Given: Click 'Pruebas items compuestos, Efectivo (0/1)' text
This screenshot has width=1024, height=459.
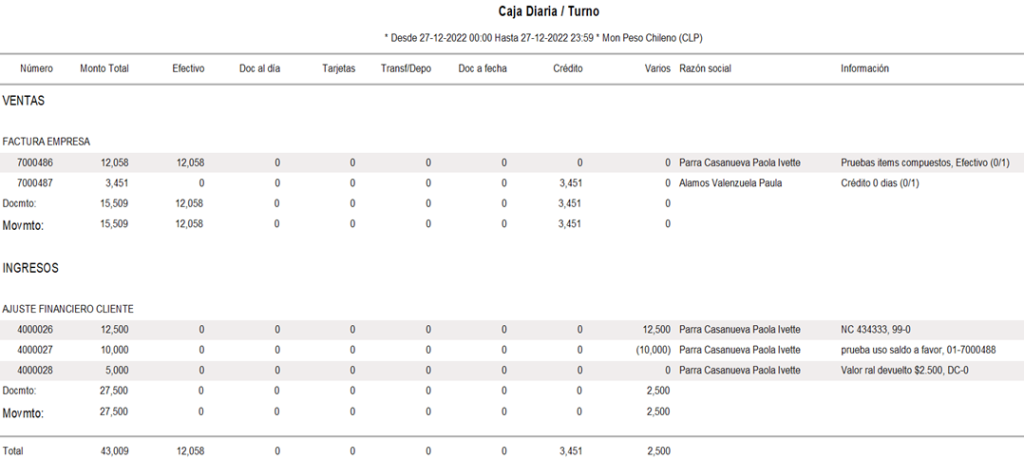Looking at the screenshot, I should pos(925,163).
